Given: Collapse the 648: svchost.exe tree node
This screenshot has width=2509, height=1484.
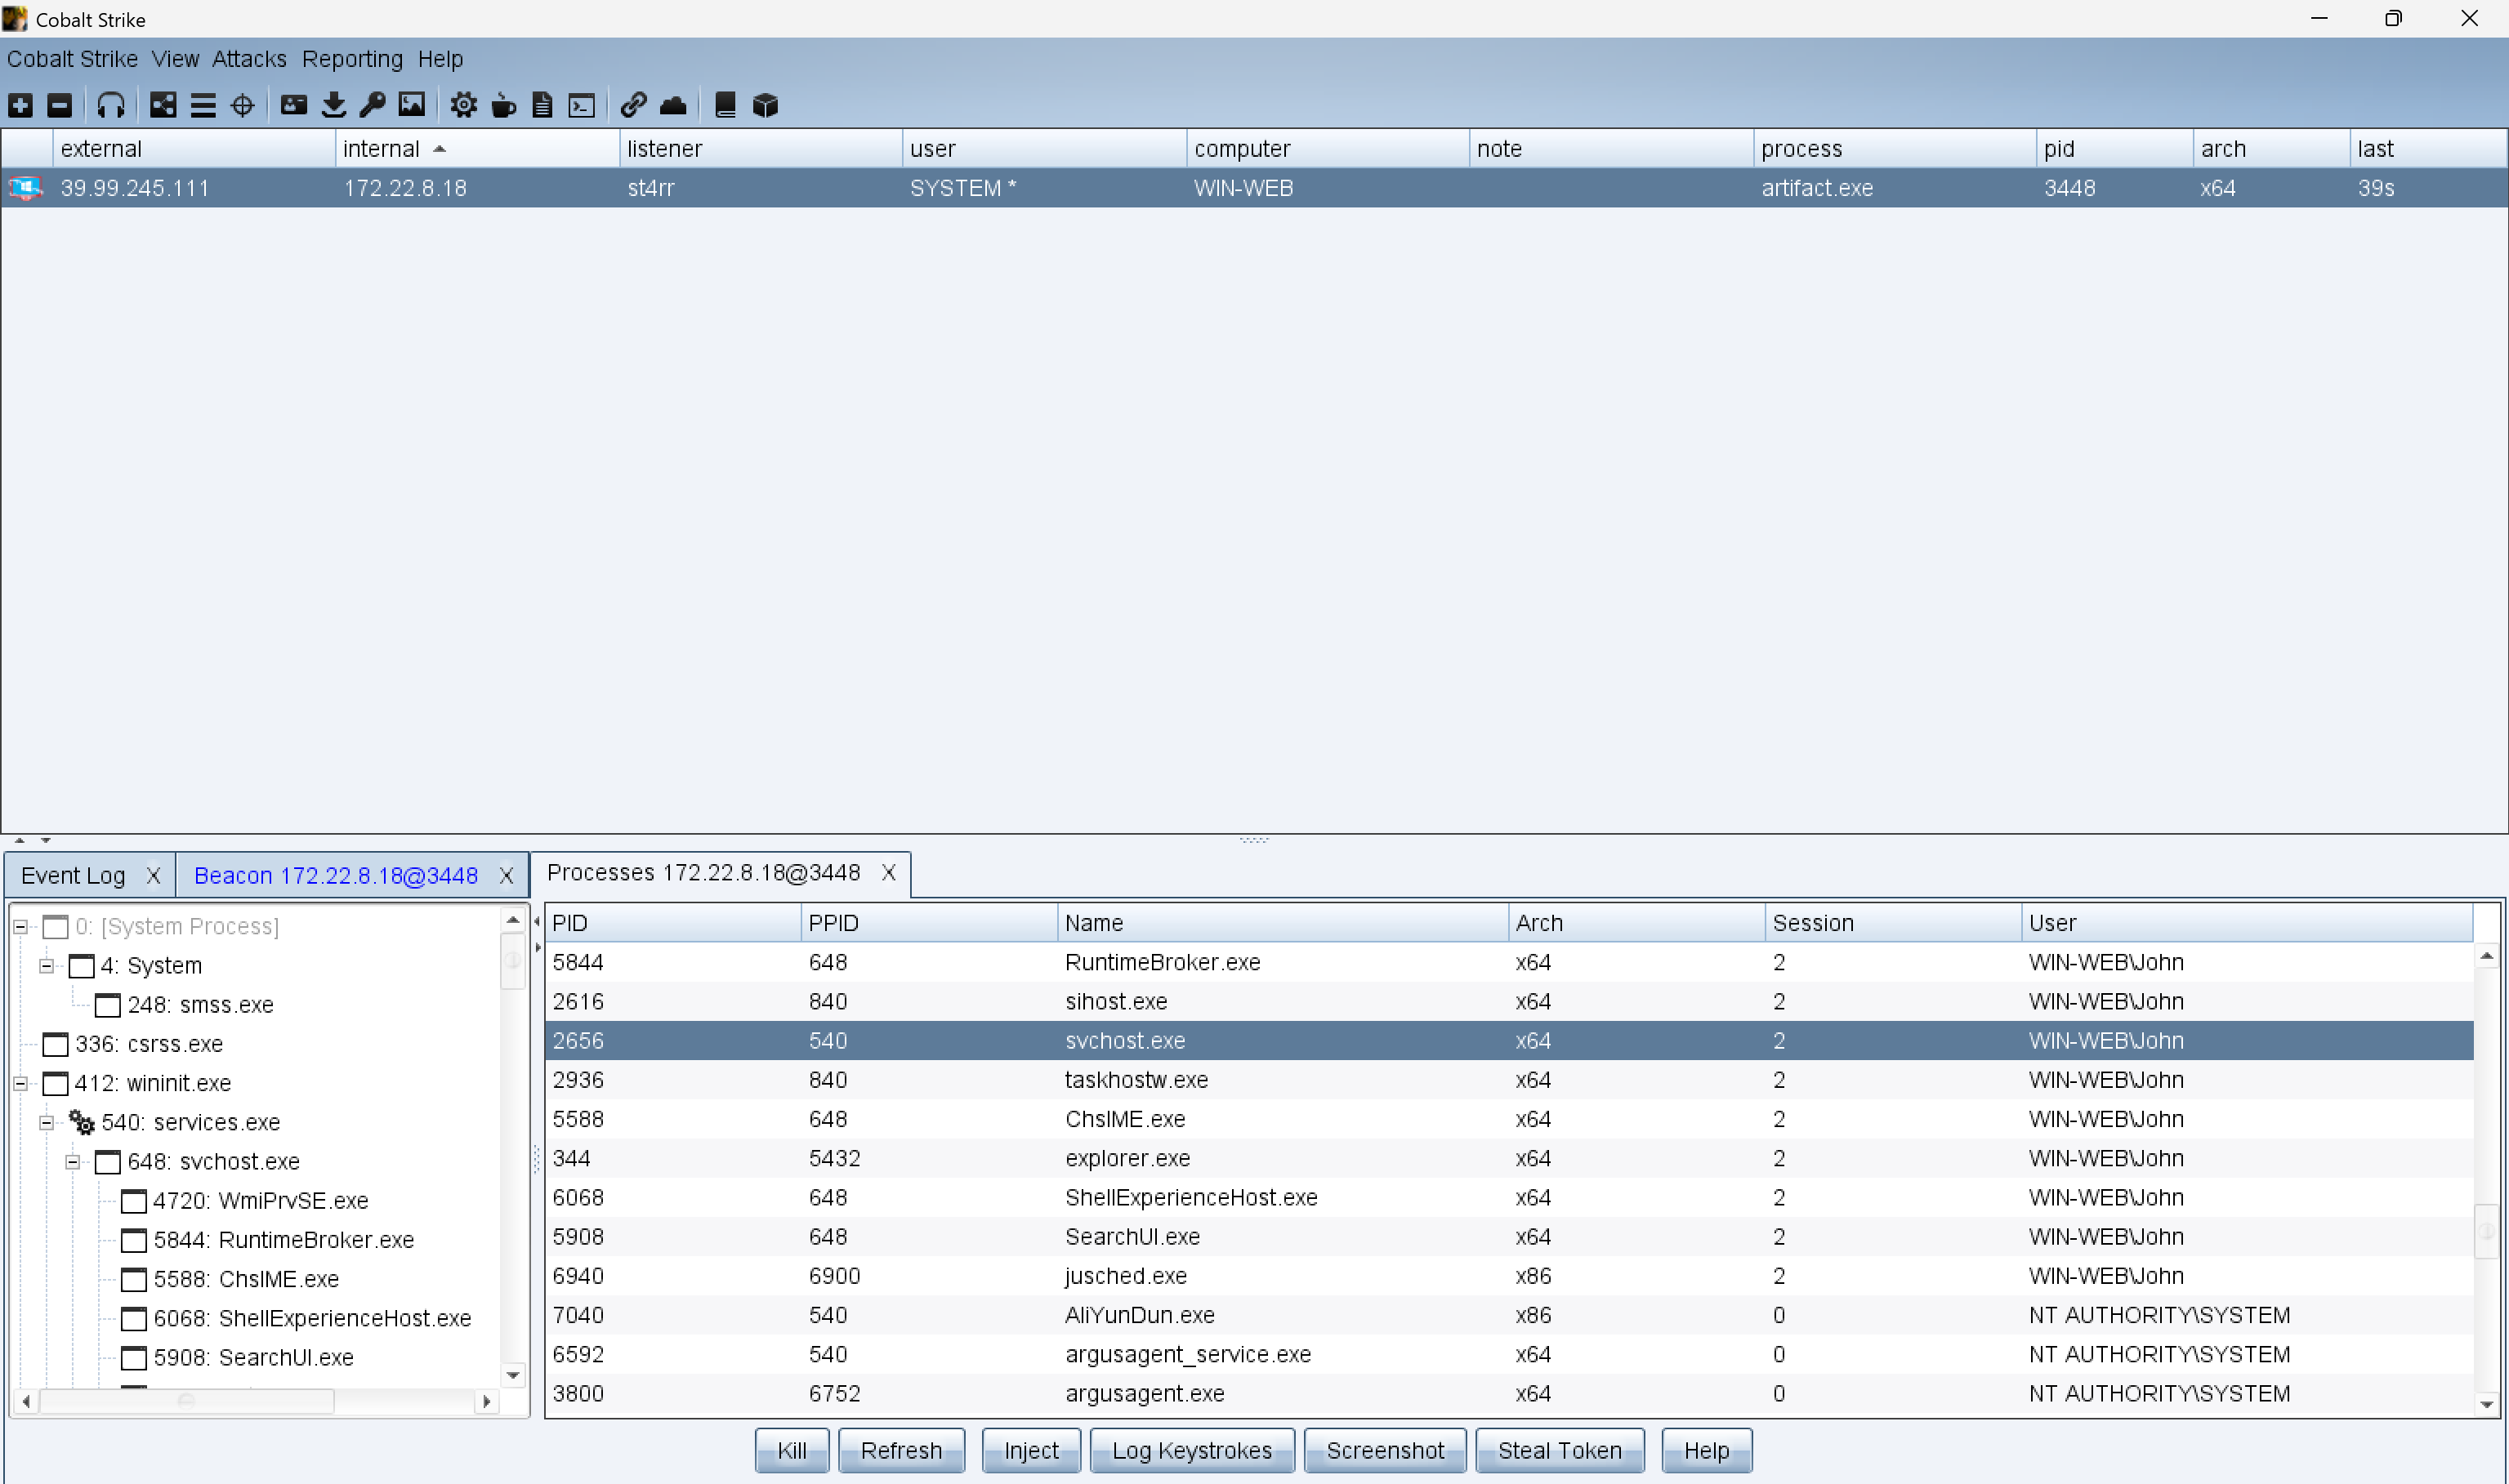Looking at the screenshot, I should (x=73, y=1162).
